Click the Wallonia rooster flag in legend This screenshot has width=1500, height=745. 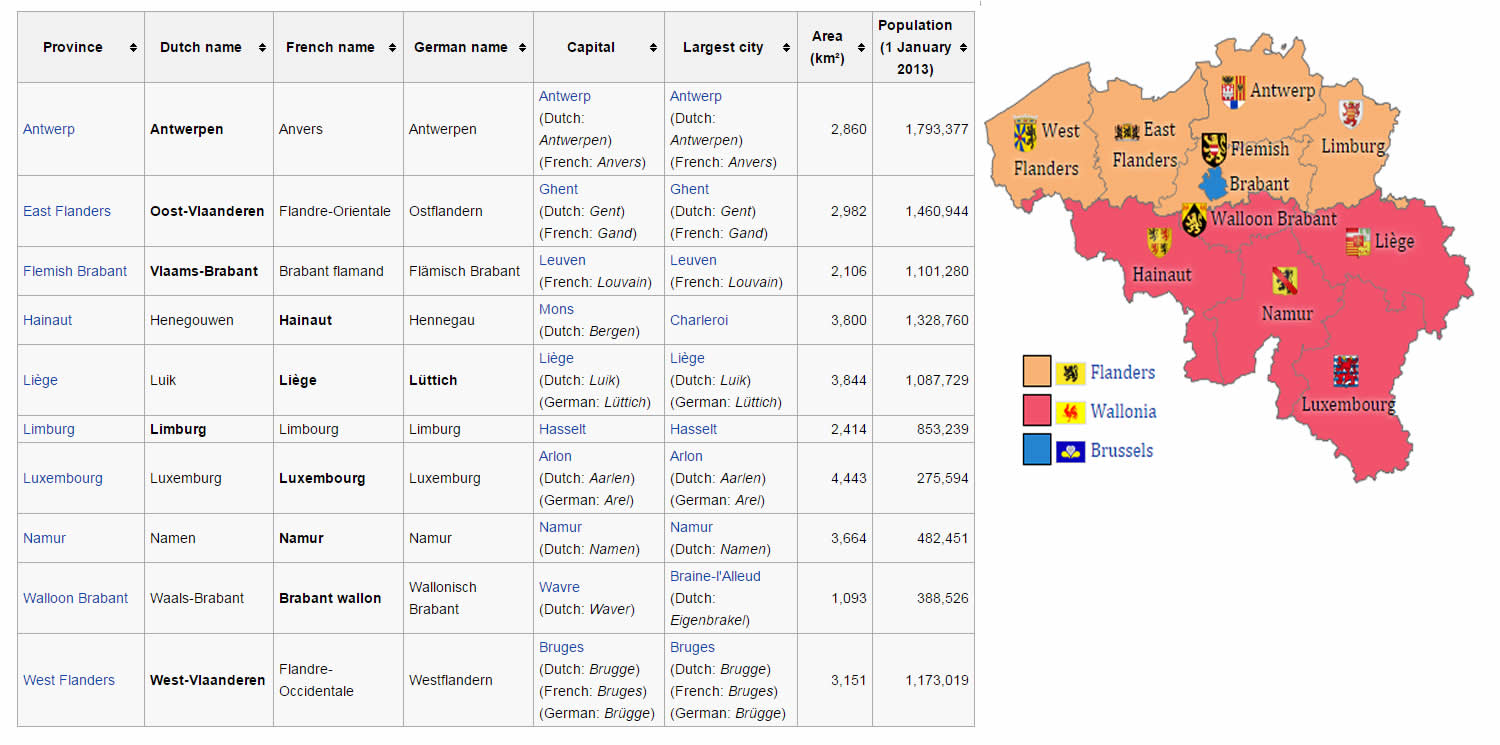pyautogui.click(x=1070, y=412)
